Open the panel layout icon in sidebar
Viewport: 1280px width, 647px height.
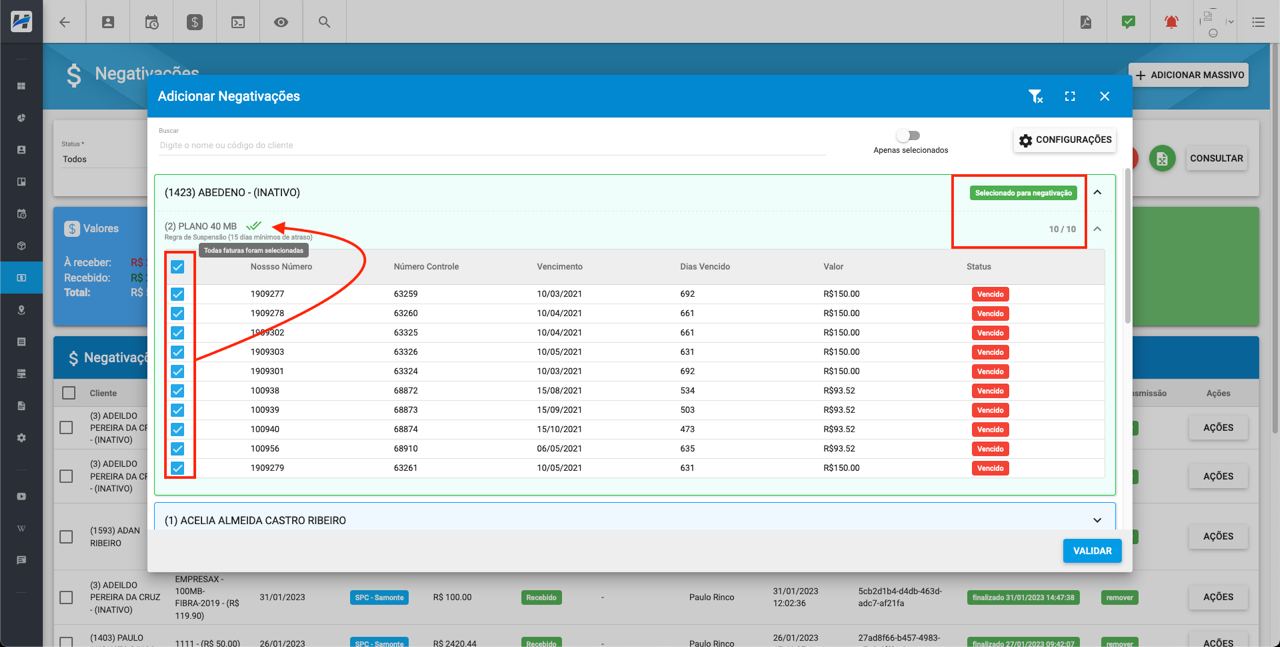tap(21, 182)
